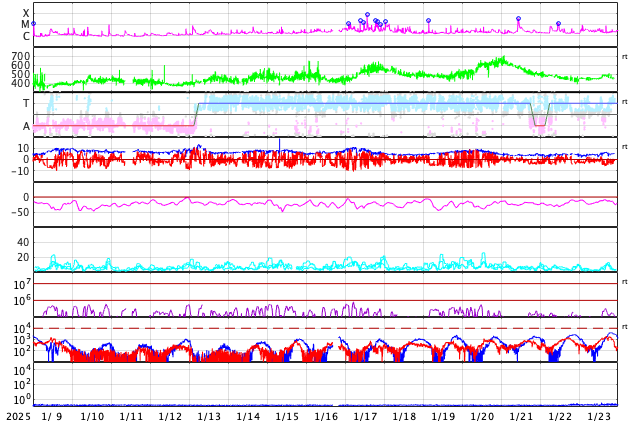
Task: Click the '2025' year label
Action: 19,417
